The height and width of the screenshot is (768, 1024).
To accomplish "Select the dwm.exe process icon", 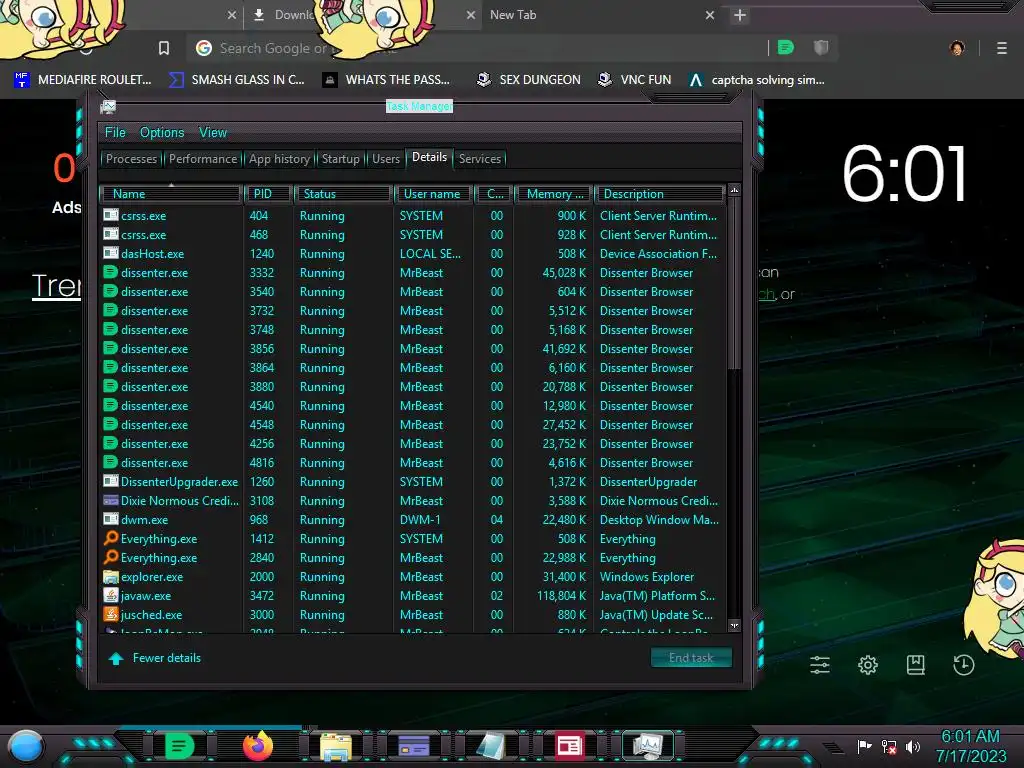I will click(110, 519).
